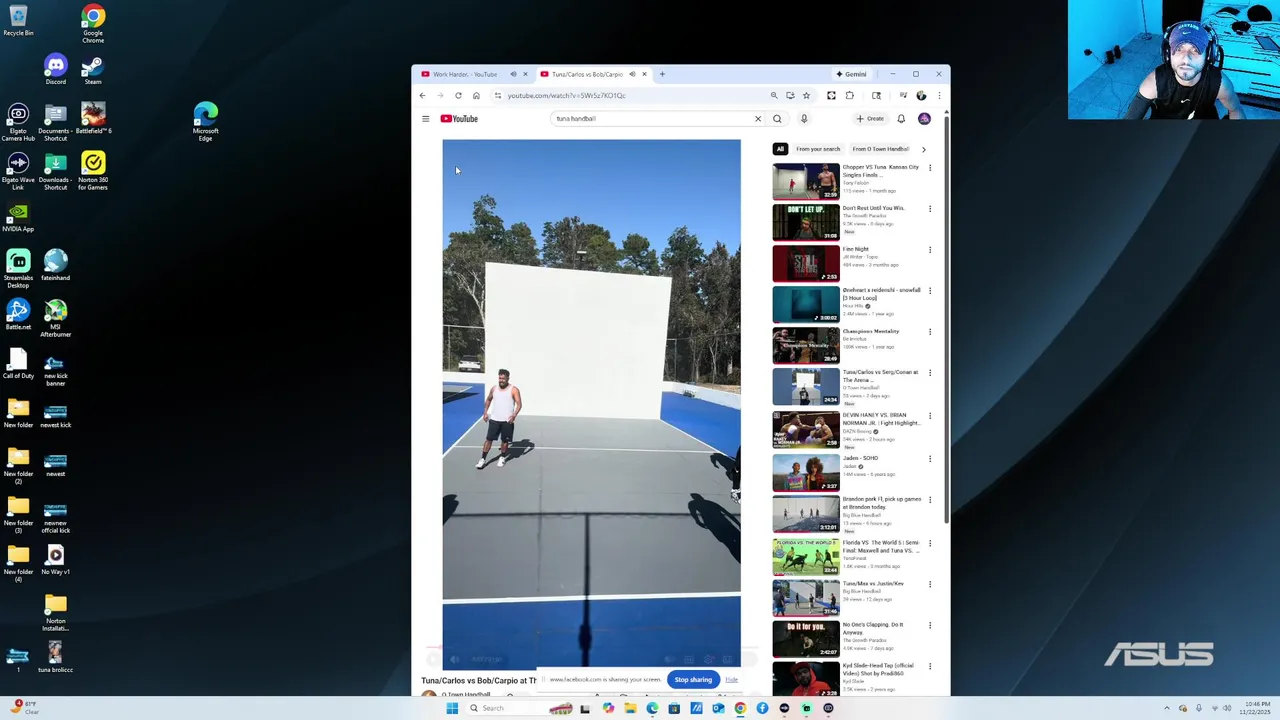Viewport: 1280px width, 720px height.
Task: Open options for Chopper VS Tuna video
Action: [930, 168]
